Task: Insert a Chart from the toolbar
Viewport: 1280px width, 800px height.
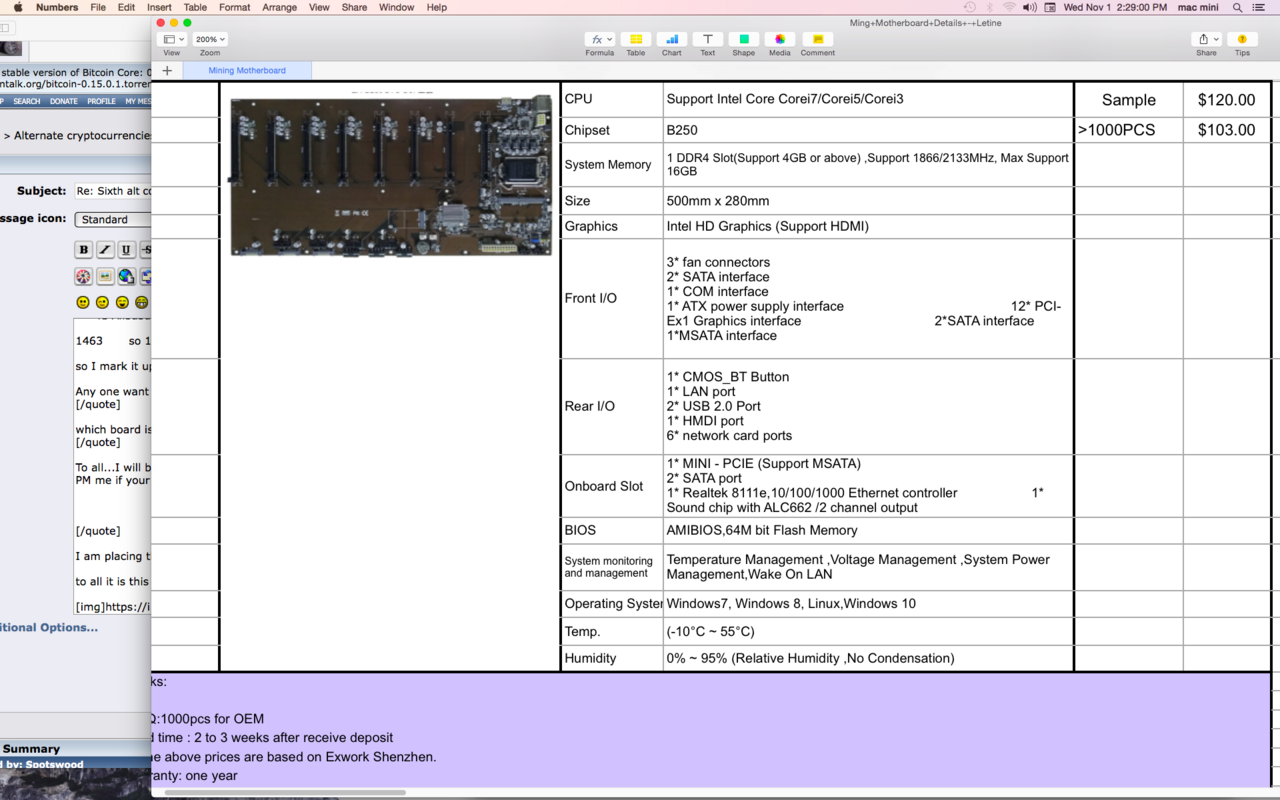Action: coord(672,40)
